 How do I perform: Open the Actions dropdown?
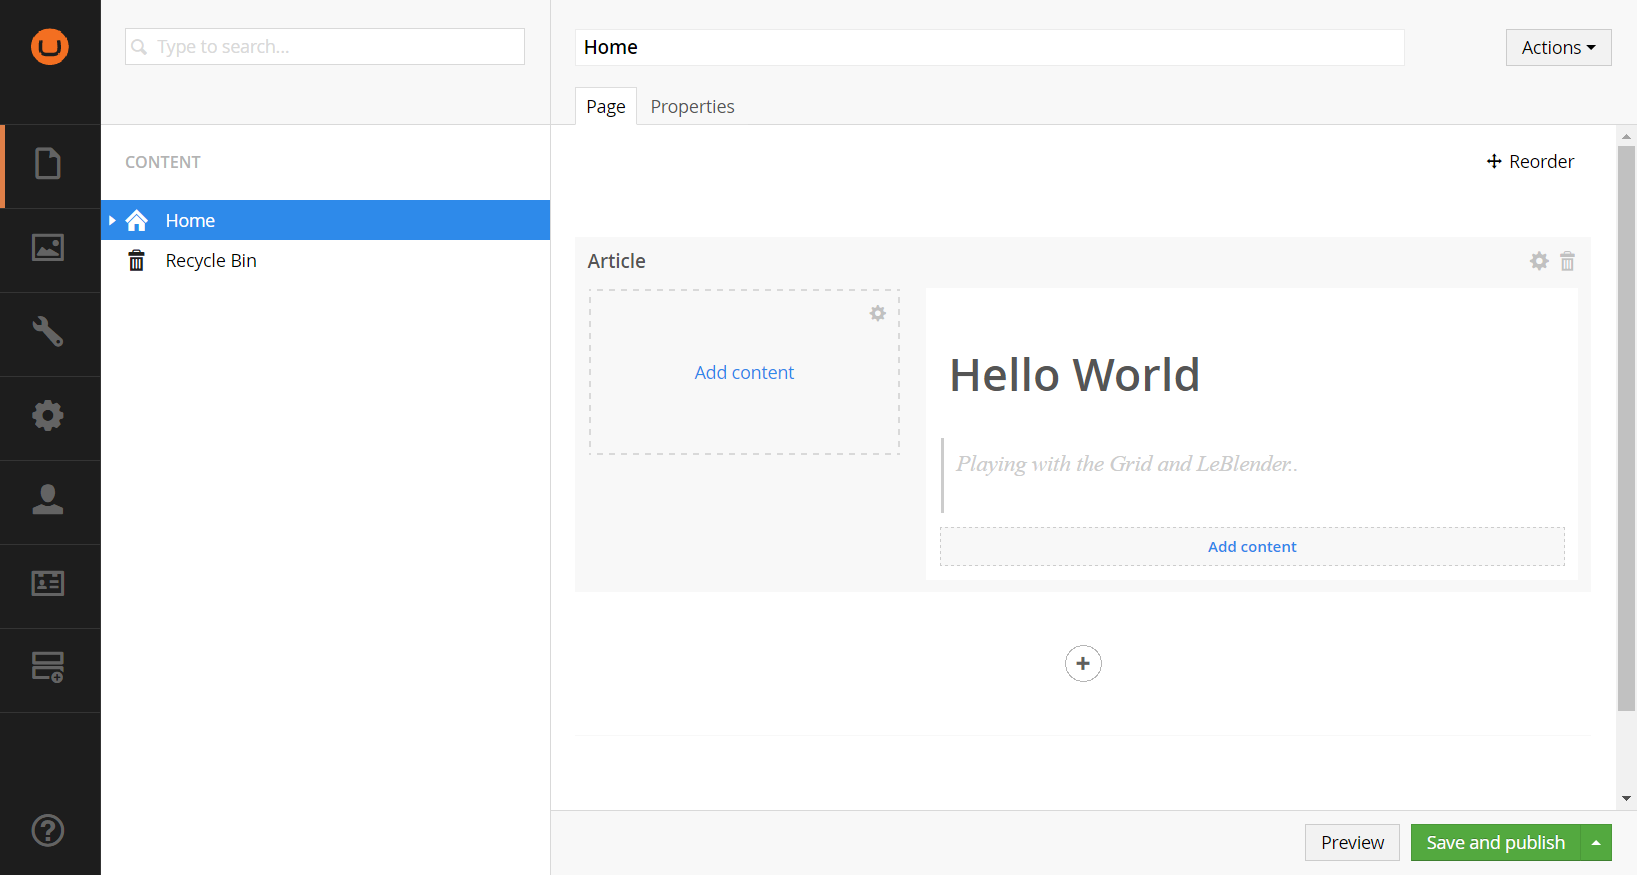1558,47
